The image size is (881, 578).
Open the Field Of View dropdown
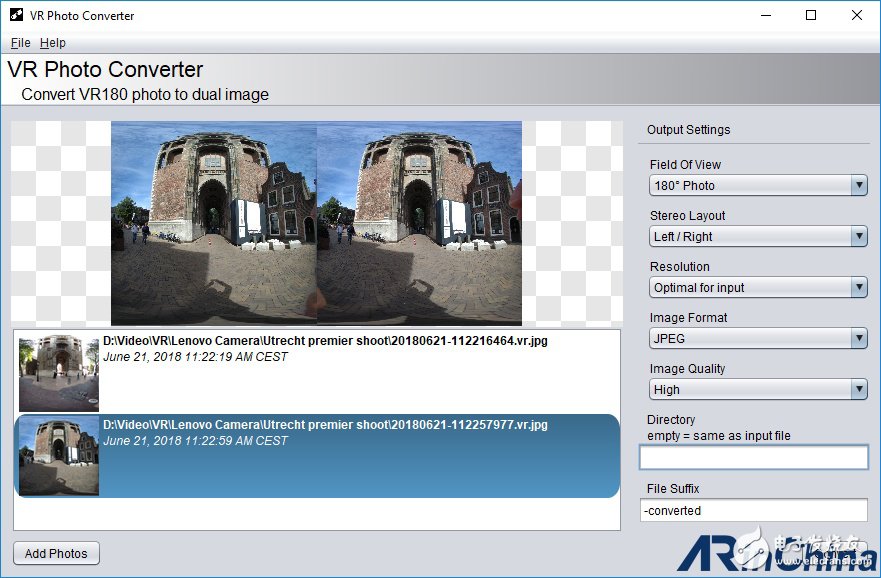tap(757, 185)
